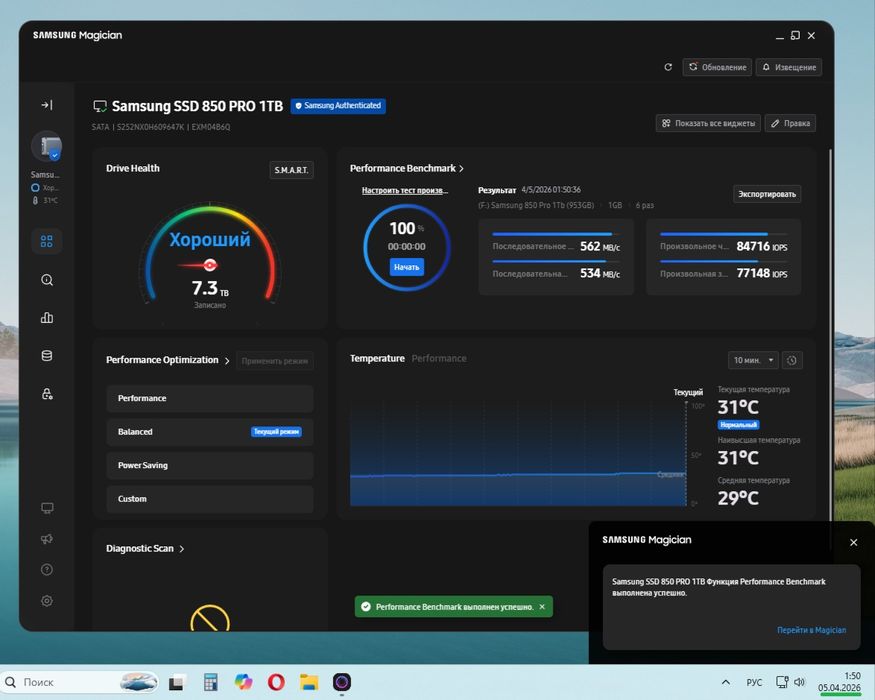875x700 pixels.
Task: Switch to the Performance graph tab
Action: (x=439, y=358)
